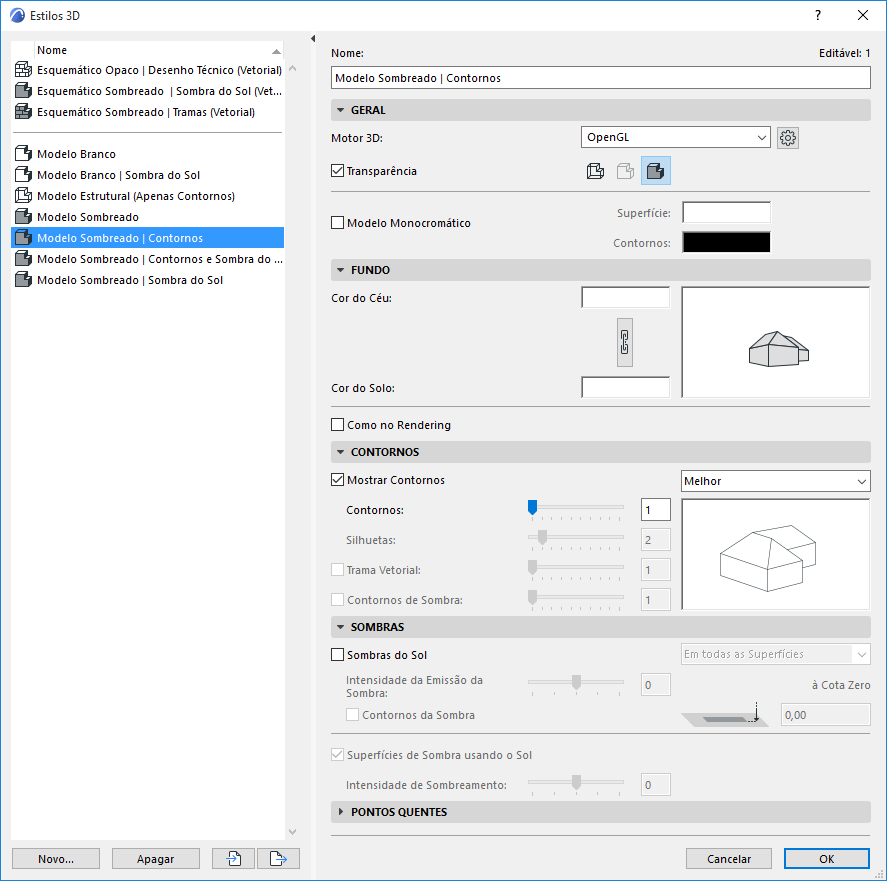Click the Novo... button
The width and height of the screenshot is (887, 881).
56,858
